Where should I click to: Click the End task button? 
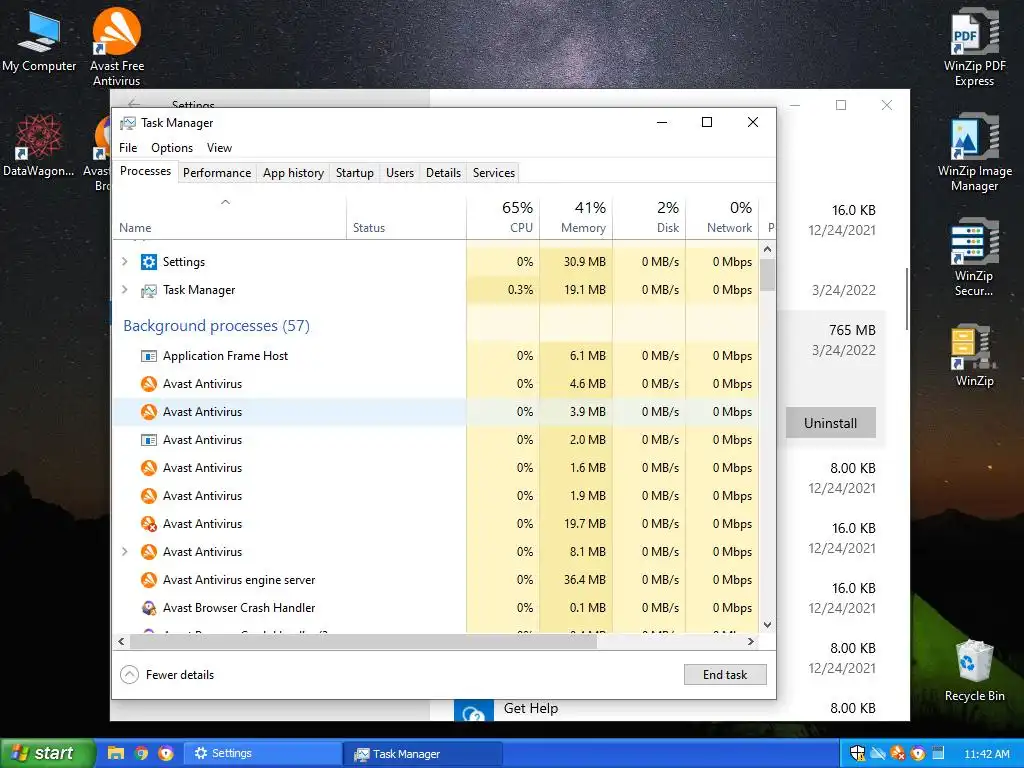pos(725,675)
